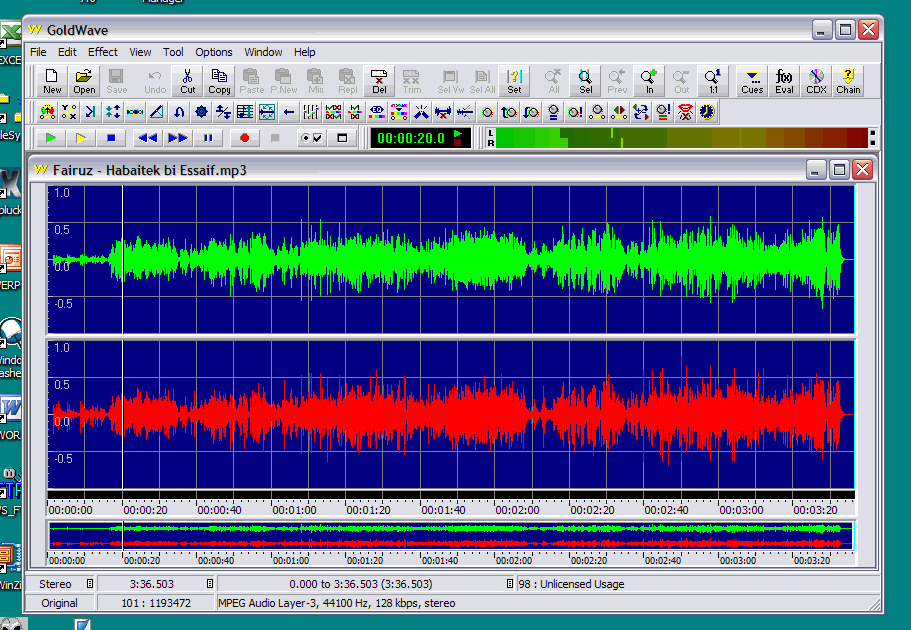Click the Time Warp clock icon

click(x=707, y=112)
